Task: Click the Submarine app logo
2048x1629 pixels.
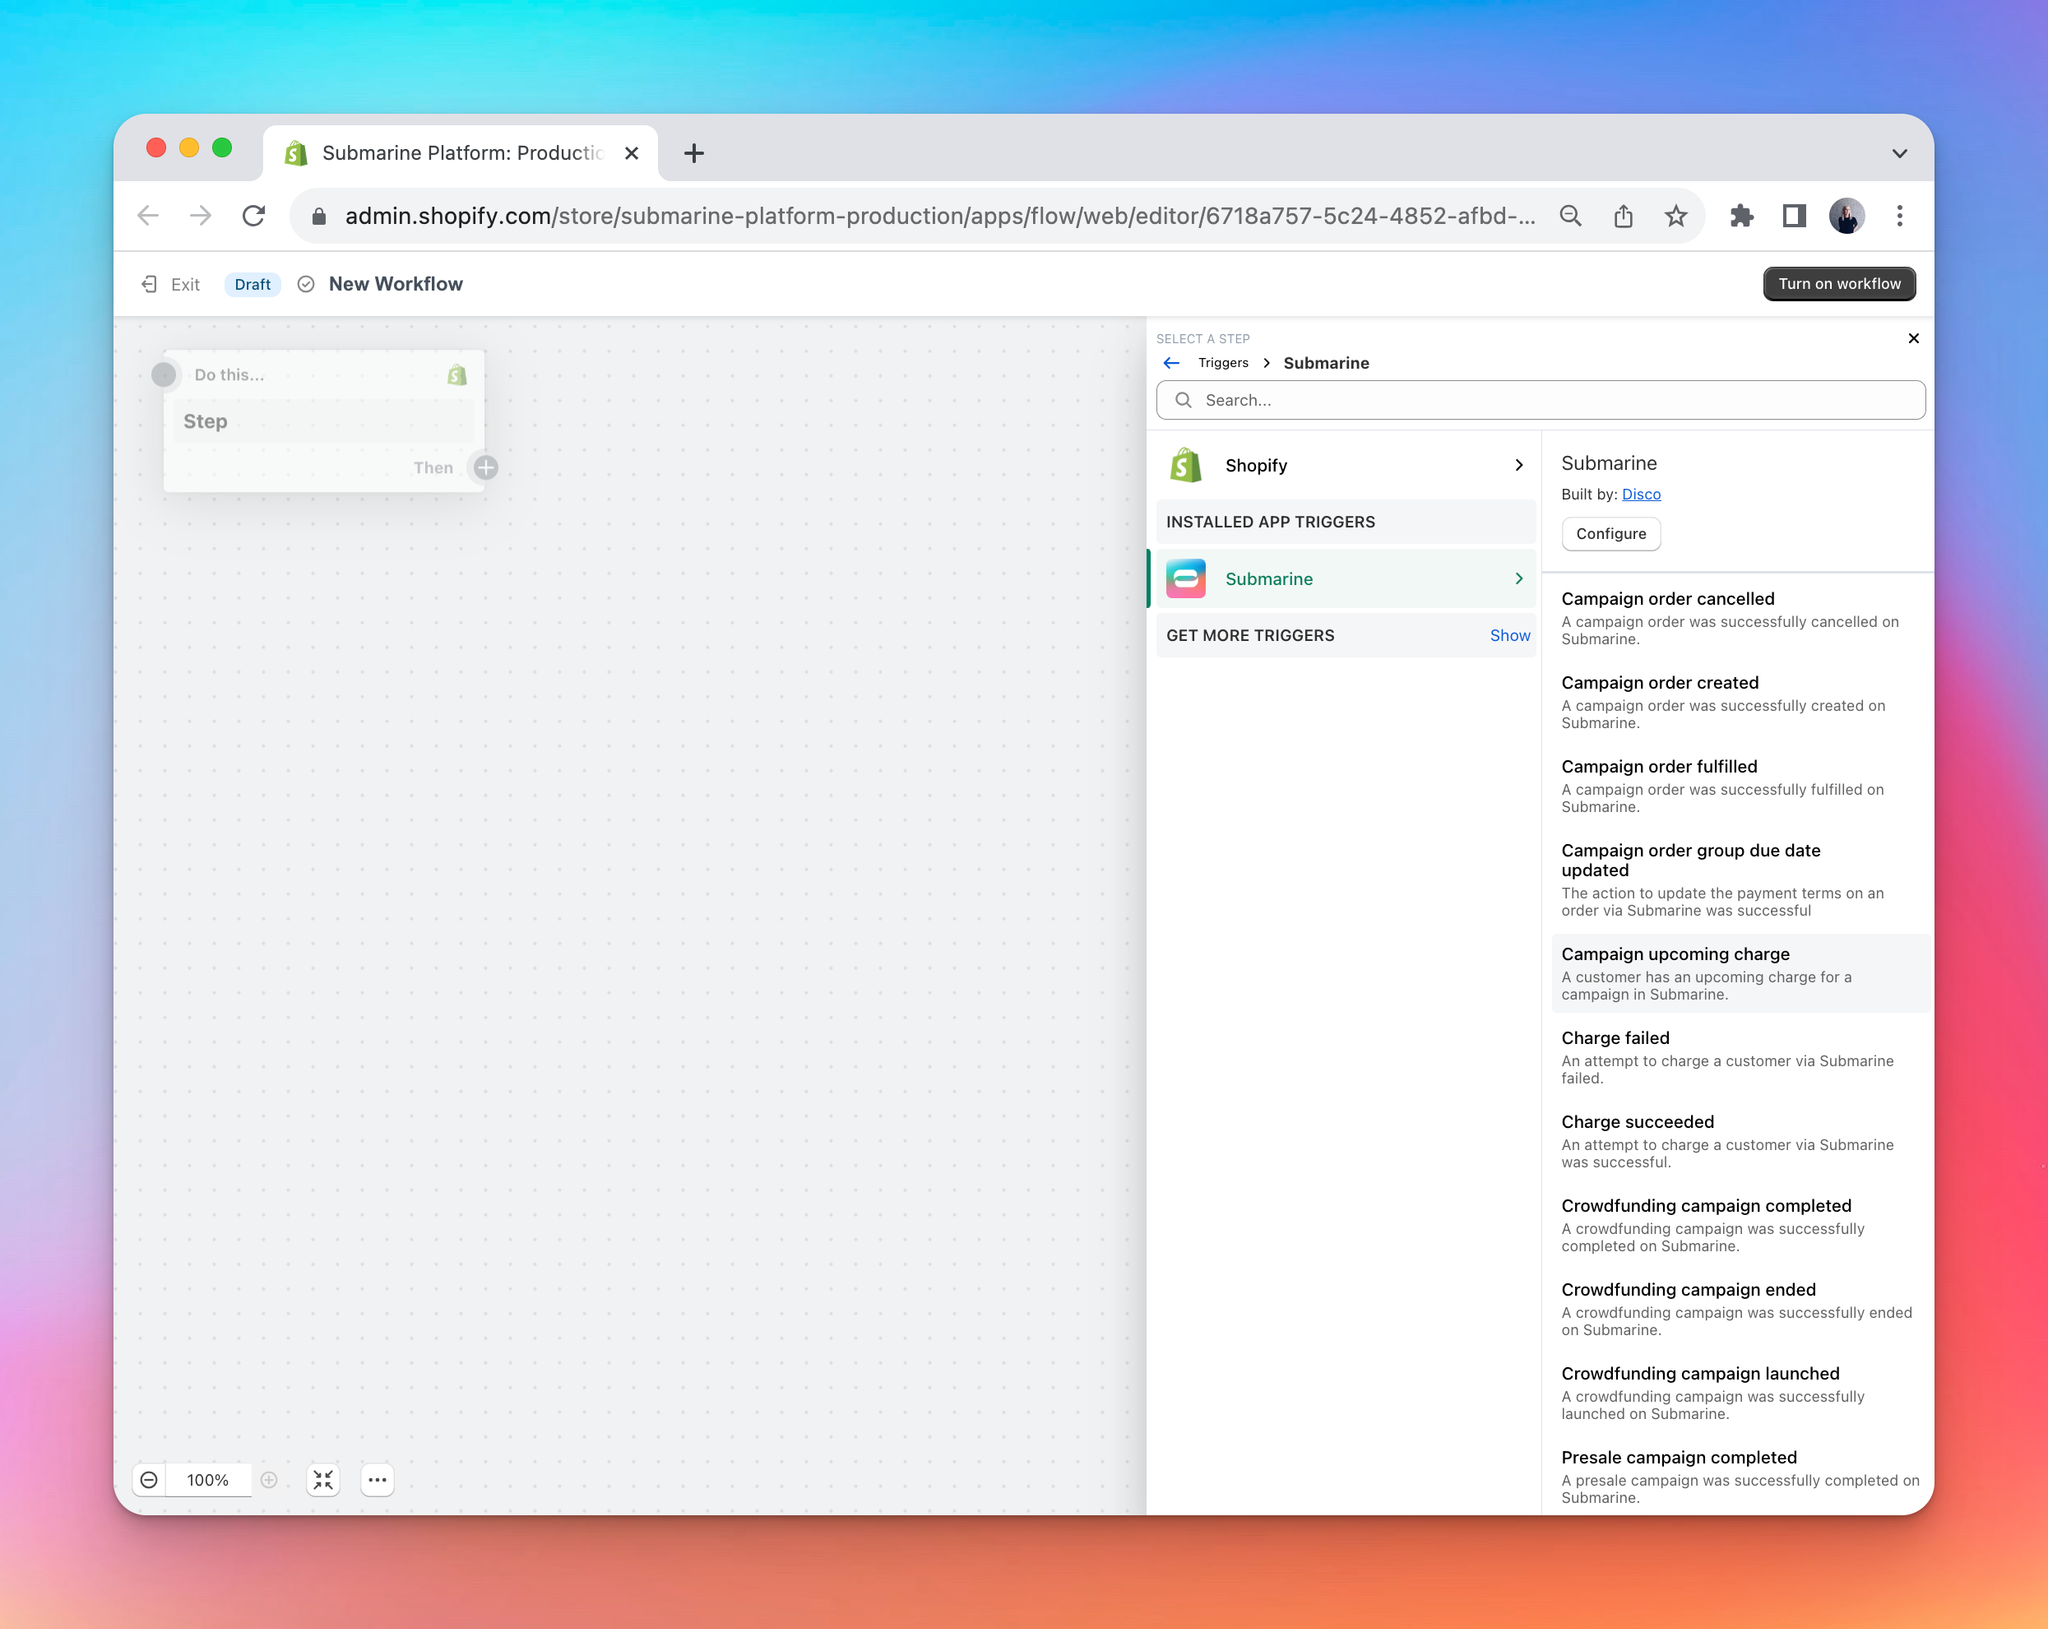Action: (1186, 579)
